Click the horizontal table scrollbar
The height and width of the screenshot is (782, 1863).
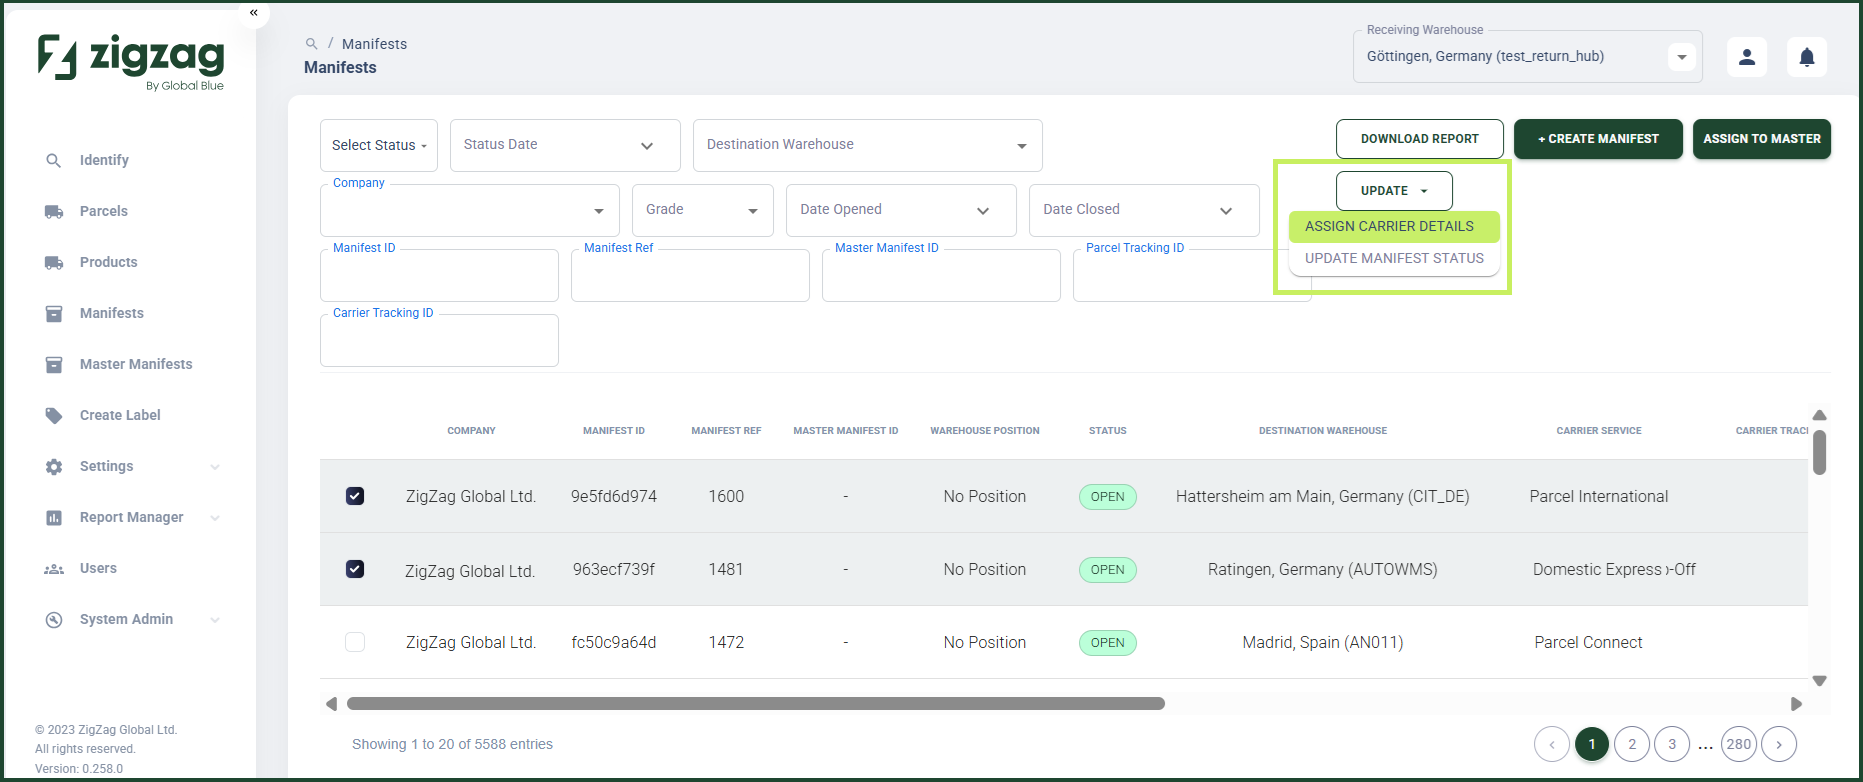[755, 704]
